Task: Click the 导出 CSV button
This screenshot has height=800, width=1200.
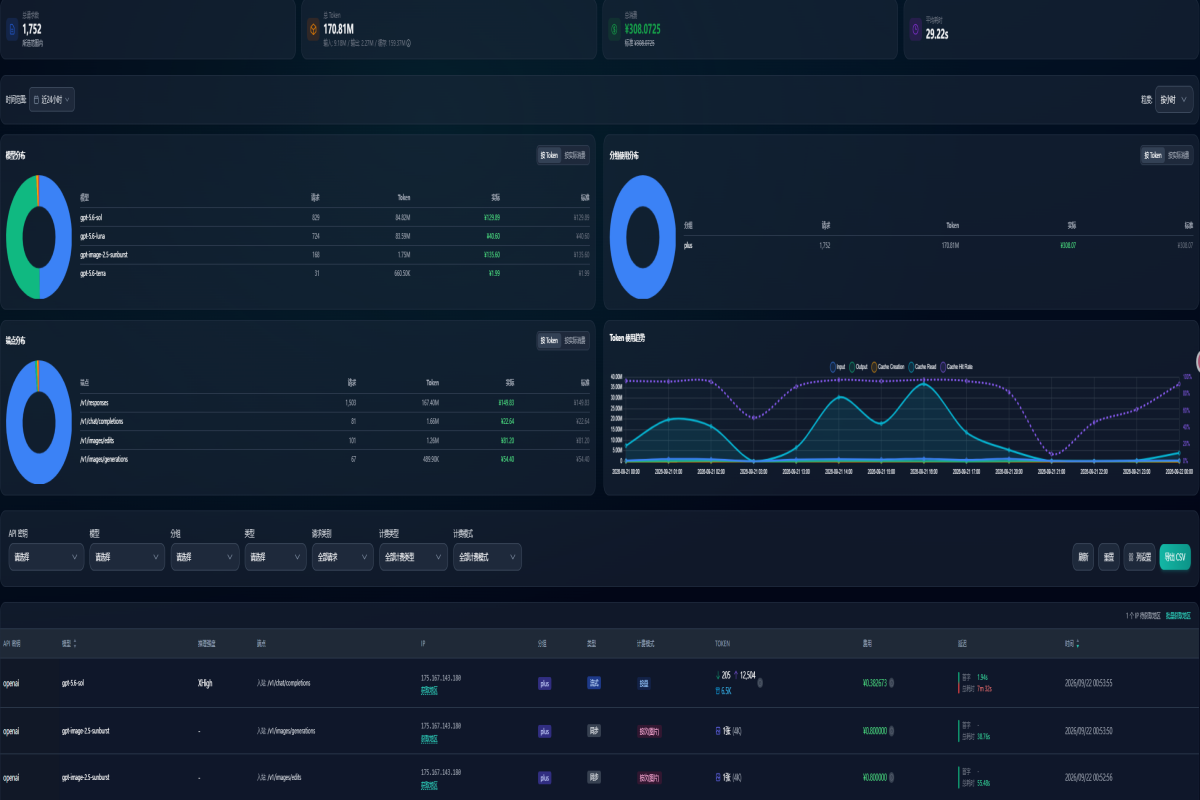Action: (1175, 557)
